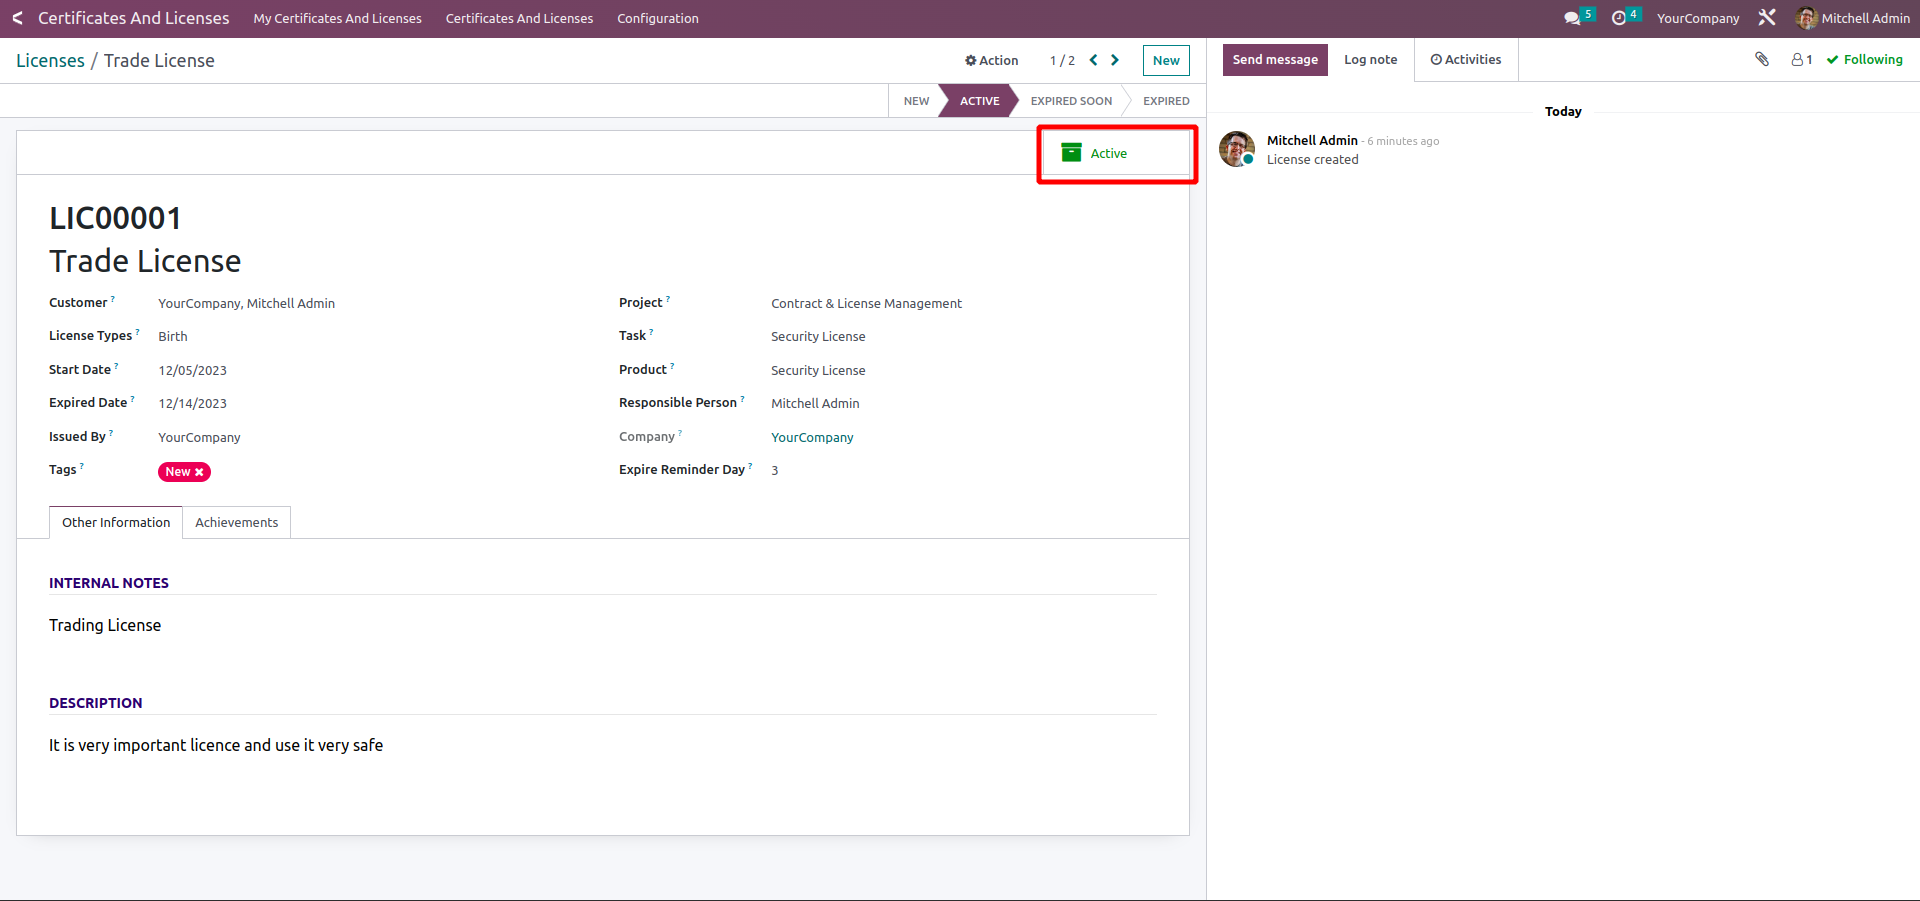
Task: Click the paperclip attachments icon
Action: (1762, 59)
